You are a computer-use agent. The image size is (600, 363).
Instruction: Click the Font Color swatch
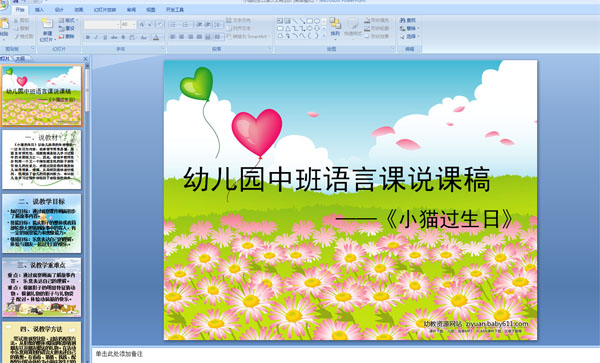click(156, 37)
